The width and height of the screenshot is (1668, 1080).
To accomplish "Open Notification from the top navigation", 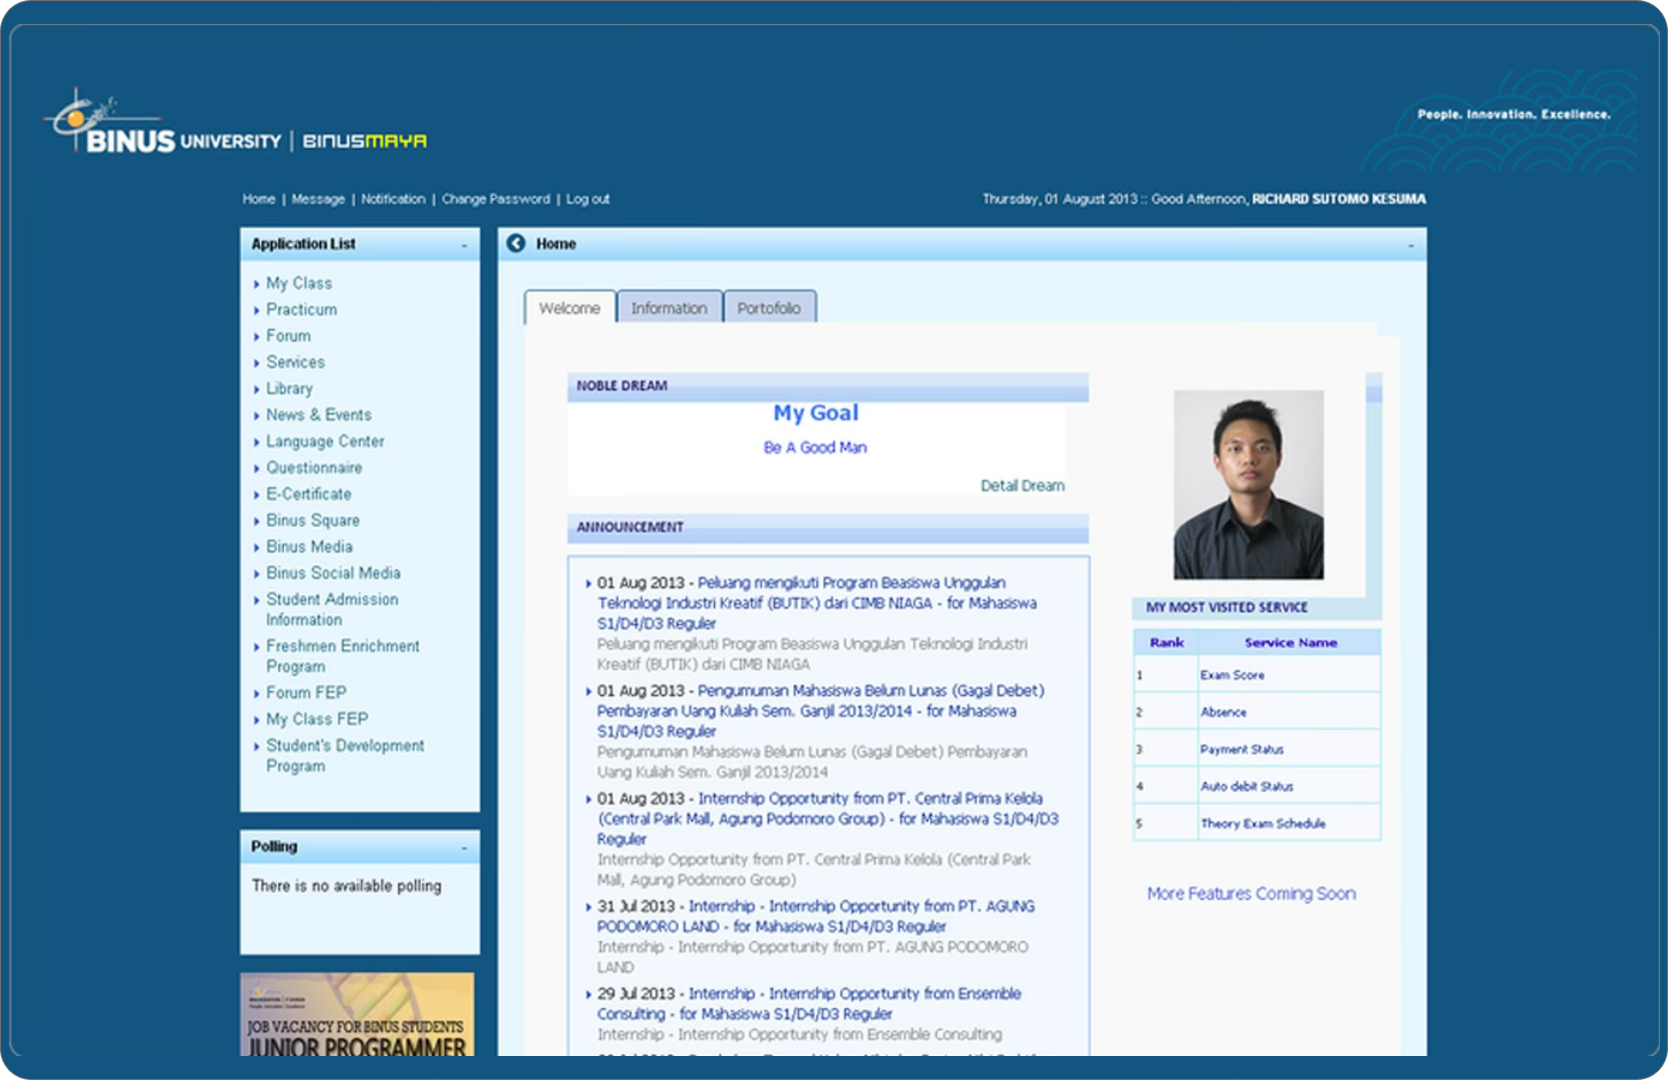I will (x=393, y=199).
